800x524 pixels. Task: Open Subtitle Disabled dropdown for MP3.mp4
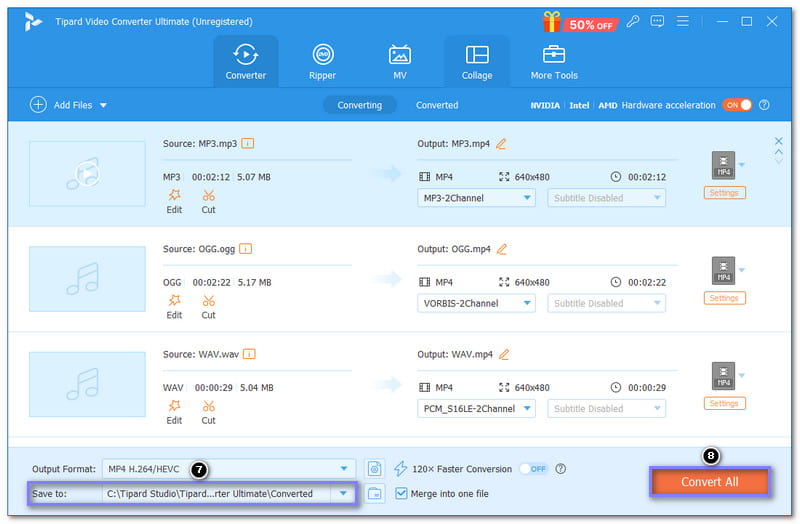(606, 198)
